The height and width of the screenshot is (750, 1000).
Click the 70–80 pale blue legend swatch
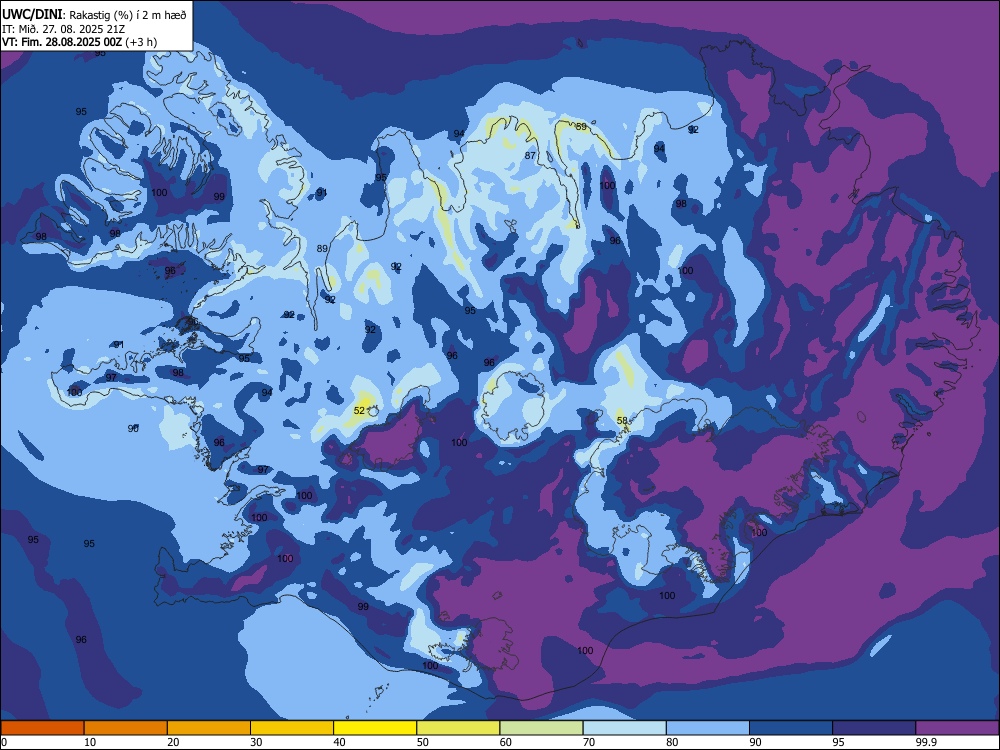coord(624,728)
